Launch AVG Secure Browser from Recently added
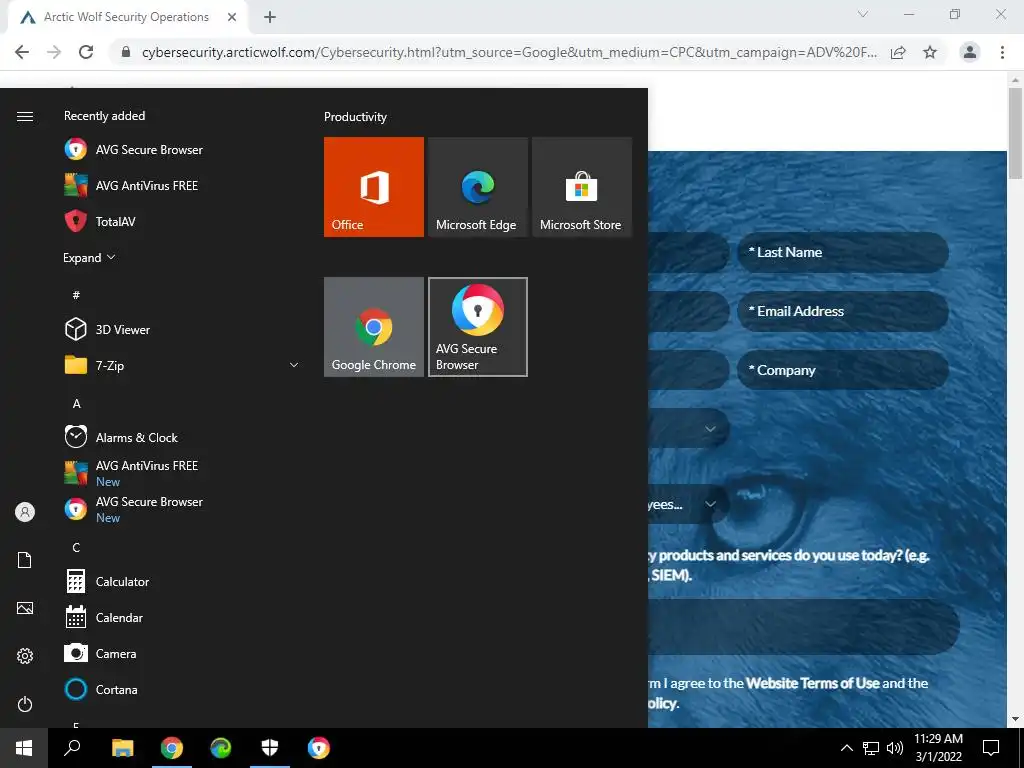Screen dimensions: 1024x768 click(x=134, y=150)
